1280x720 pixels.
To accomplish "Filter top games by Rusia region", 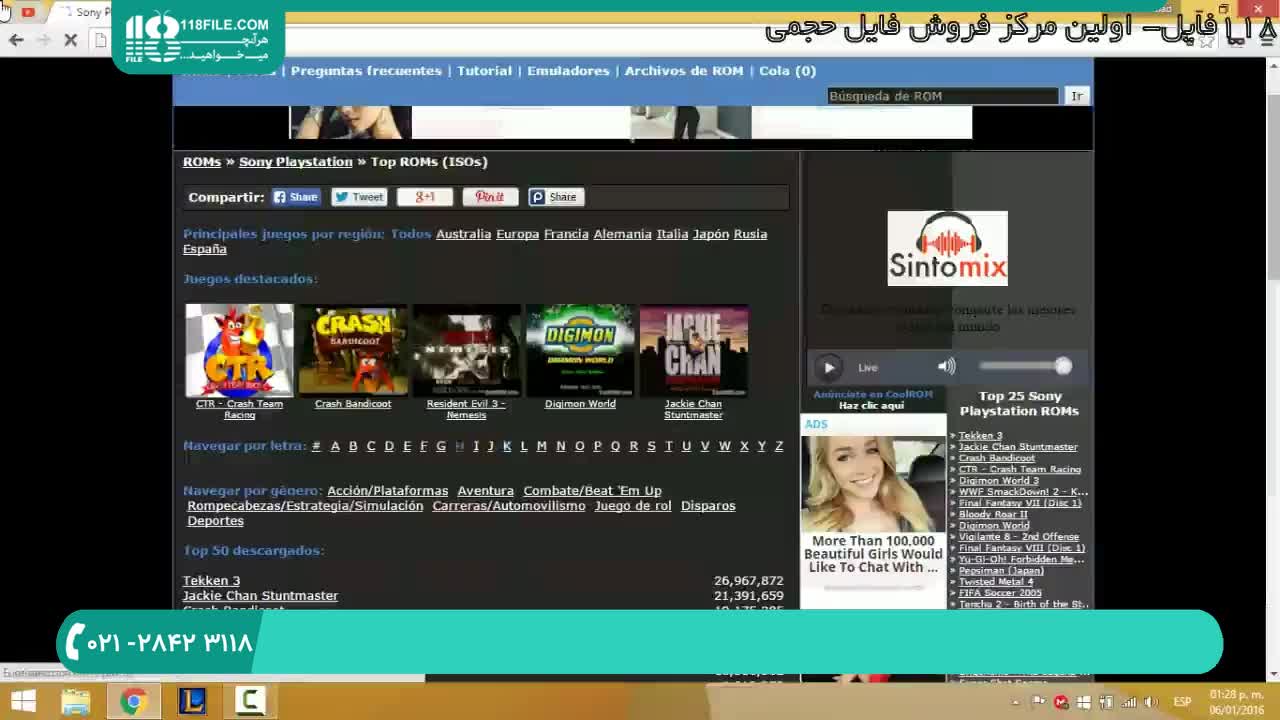I will 750,234.
